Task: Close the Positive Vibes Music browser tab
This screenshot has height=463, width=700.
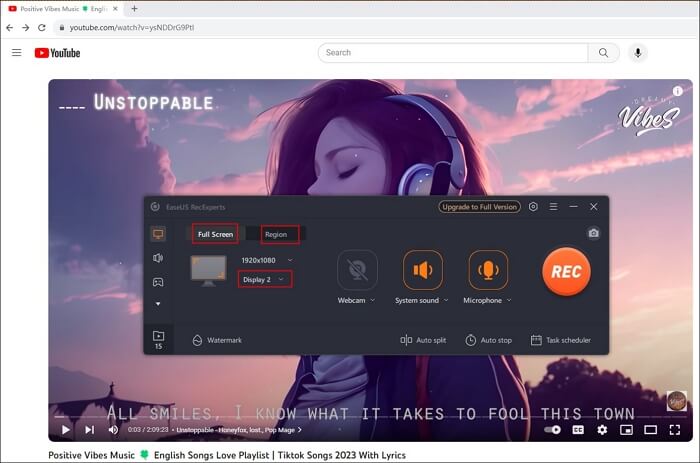Action: (x=115, y=8)
